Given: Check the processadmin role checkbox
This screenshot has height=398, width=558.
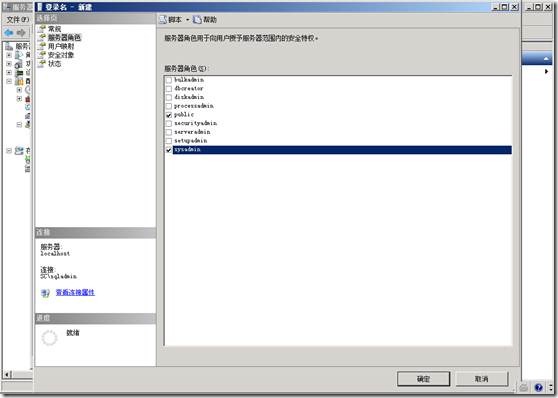Looking at the screenshot, I should pos(169,106).
